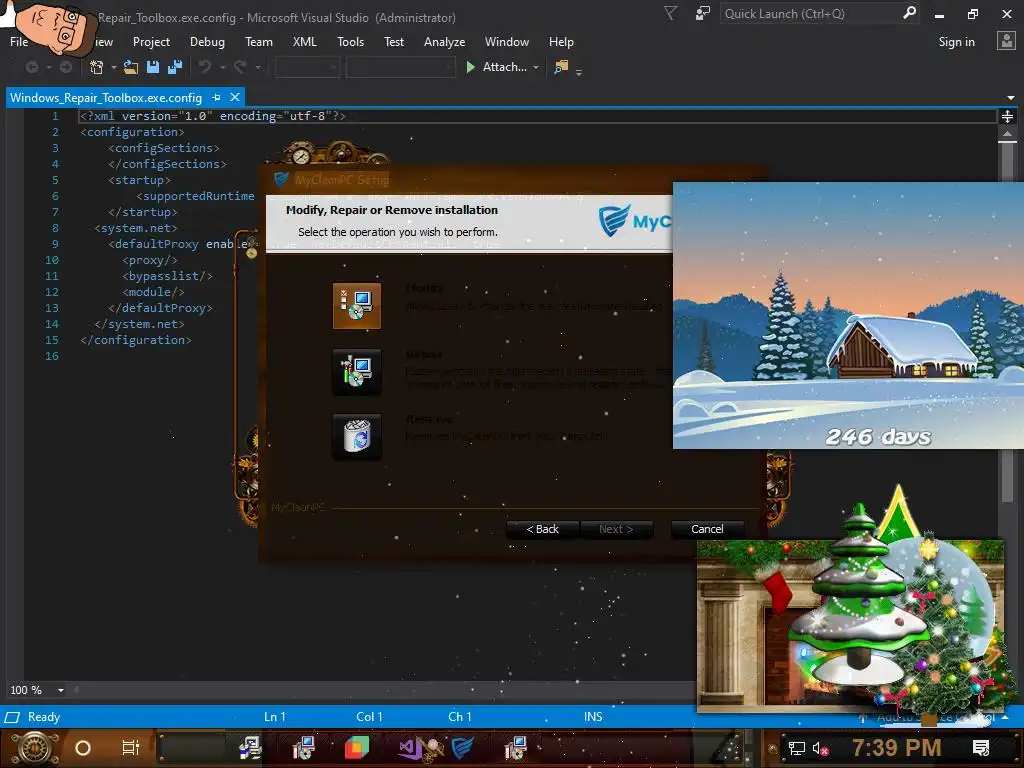The width and height of the screenshot is (1024, 768).
Task: Click the editor split handle above the scrollbar
Action: point(1007,116)
